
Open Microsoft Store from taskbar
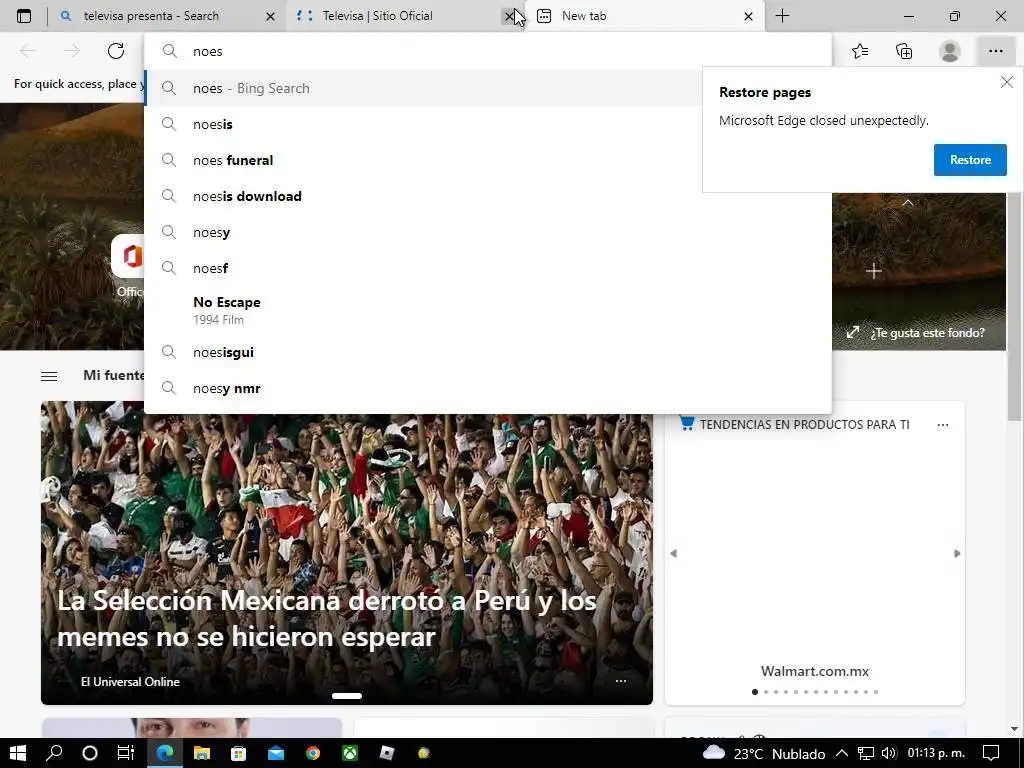click(x=238, y=753)
